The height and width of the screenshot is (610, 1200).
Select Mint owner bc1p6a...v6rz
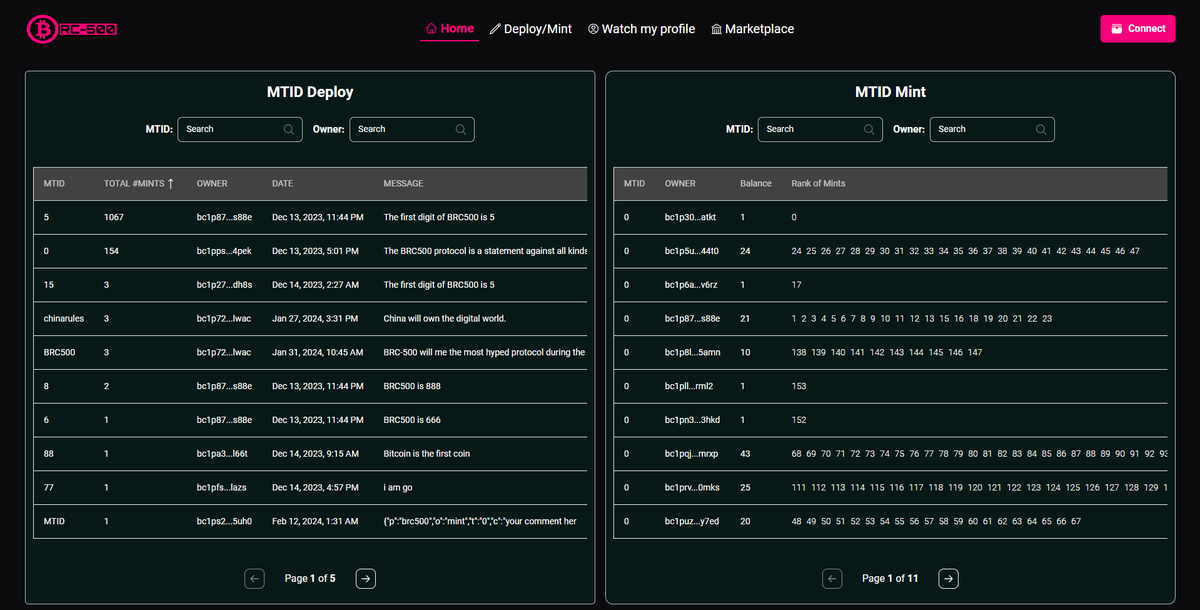691,285
